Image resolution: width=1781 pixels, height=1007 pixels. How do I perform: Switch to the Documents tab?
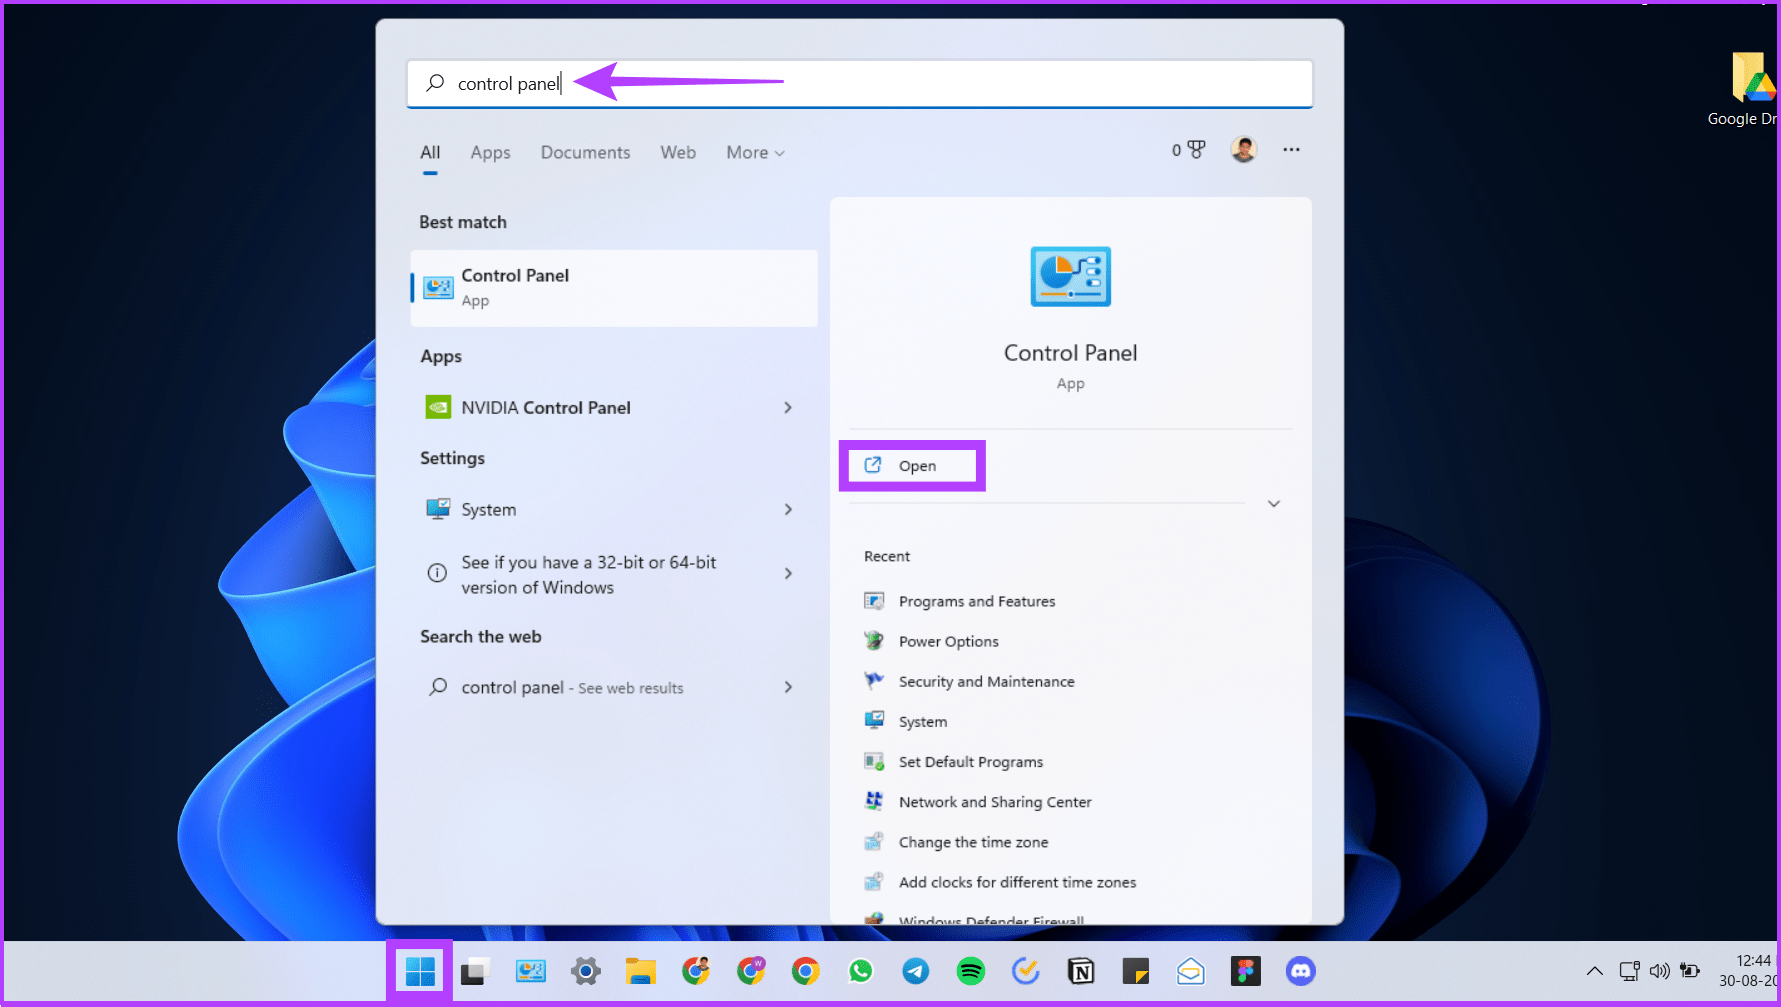pos(585,152)
